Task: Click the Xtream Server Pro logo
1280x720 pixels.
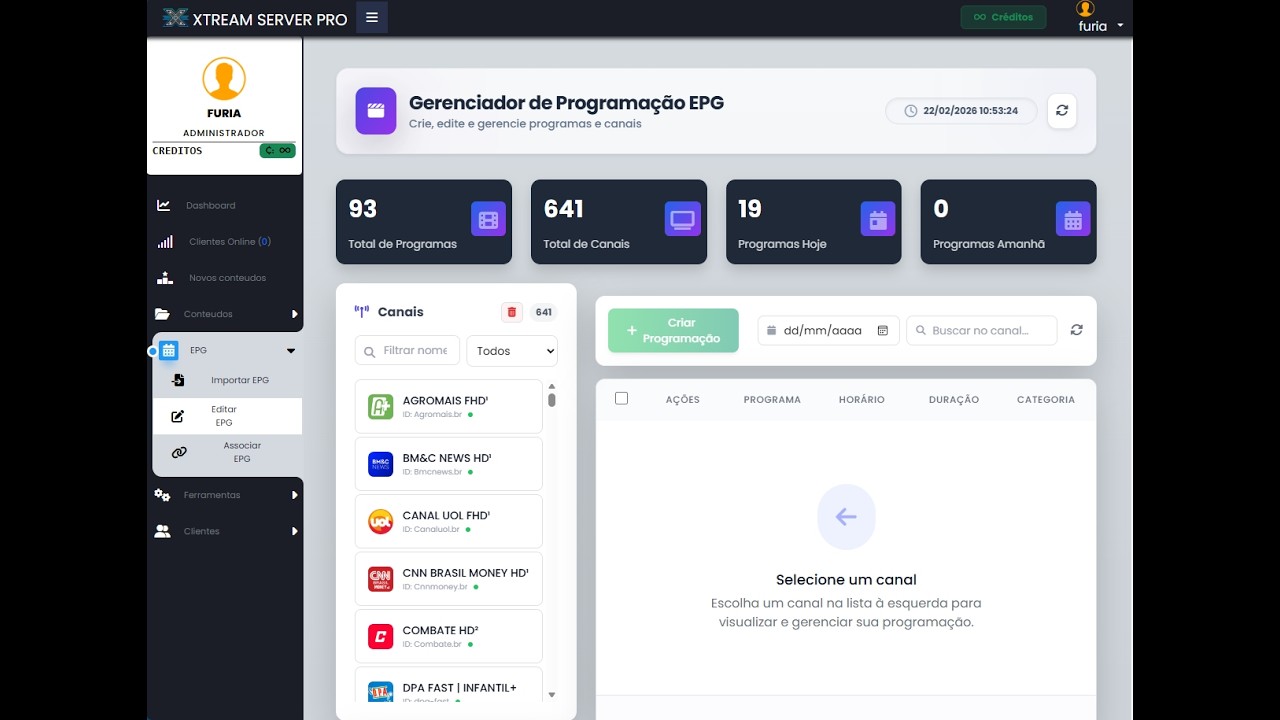Action: tap(255, 18)
